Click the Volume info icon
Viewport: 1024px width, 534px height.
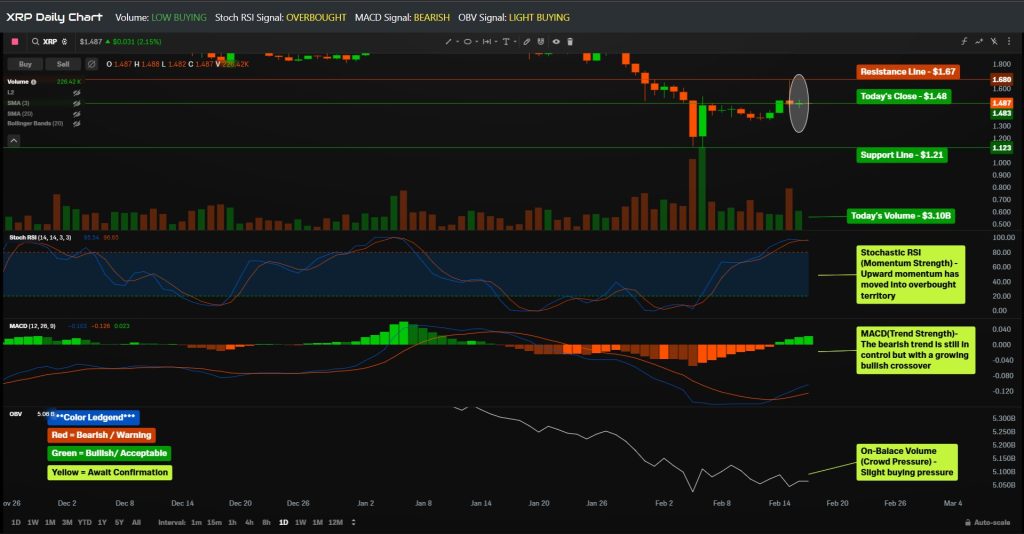click(x=33, y=82)
